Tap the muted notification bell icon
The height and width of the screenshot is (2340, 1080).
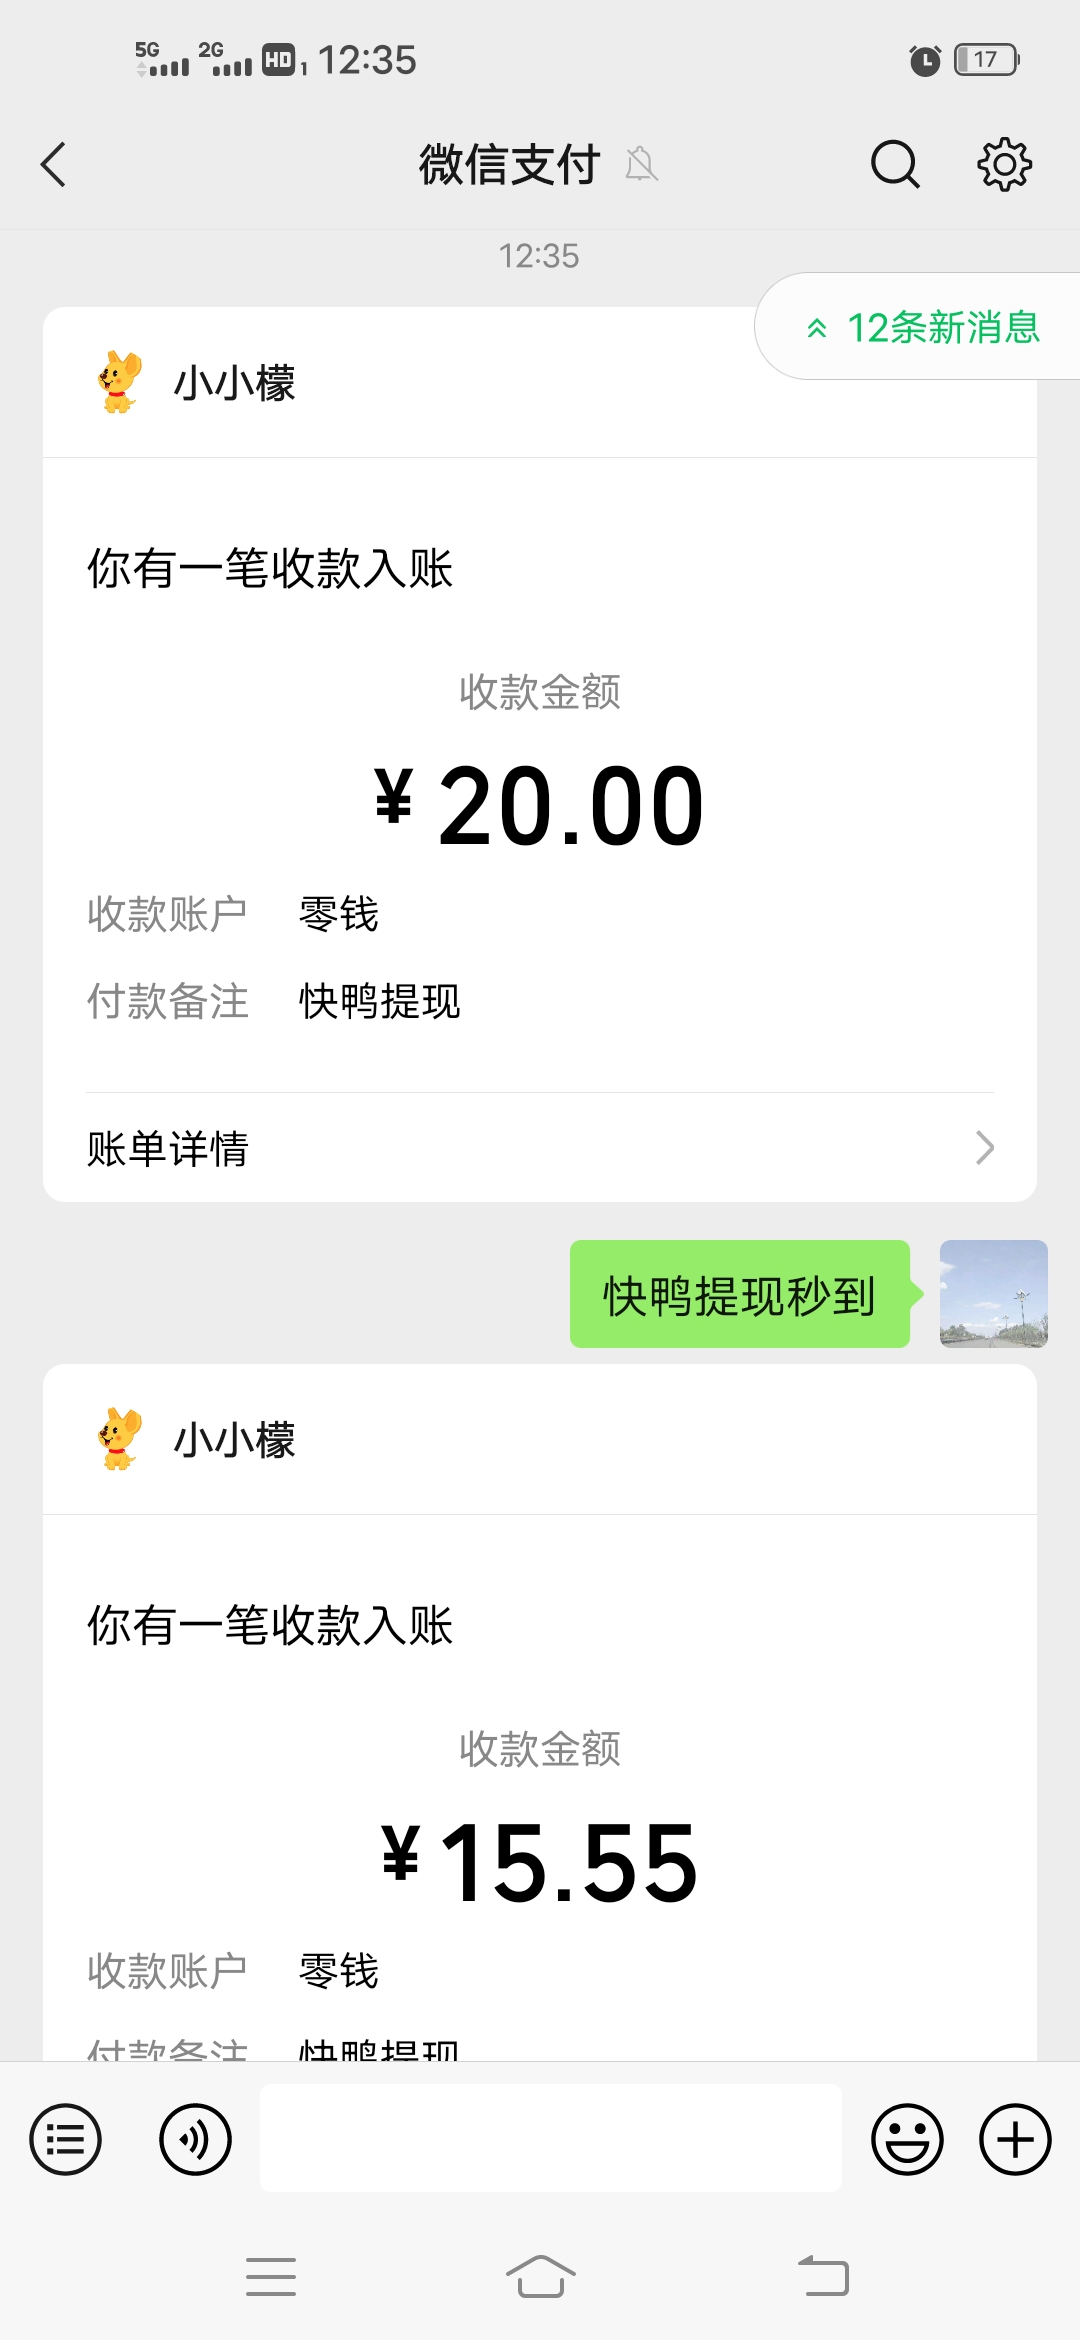(641, 164)
